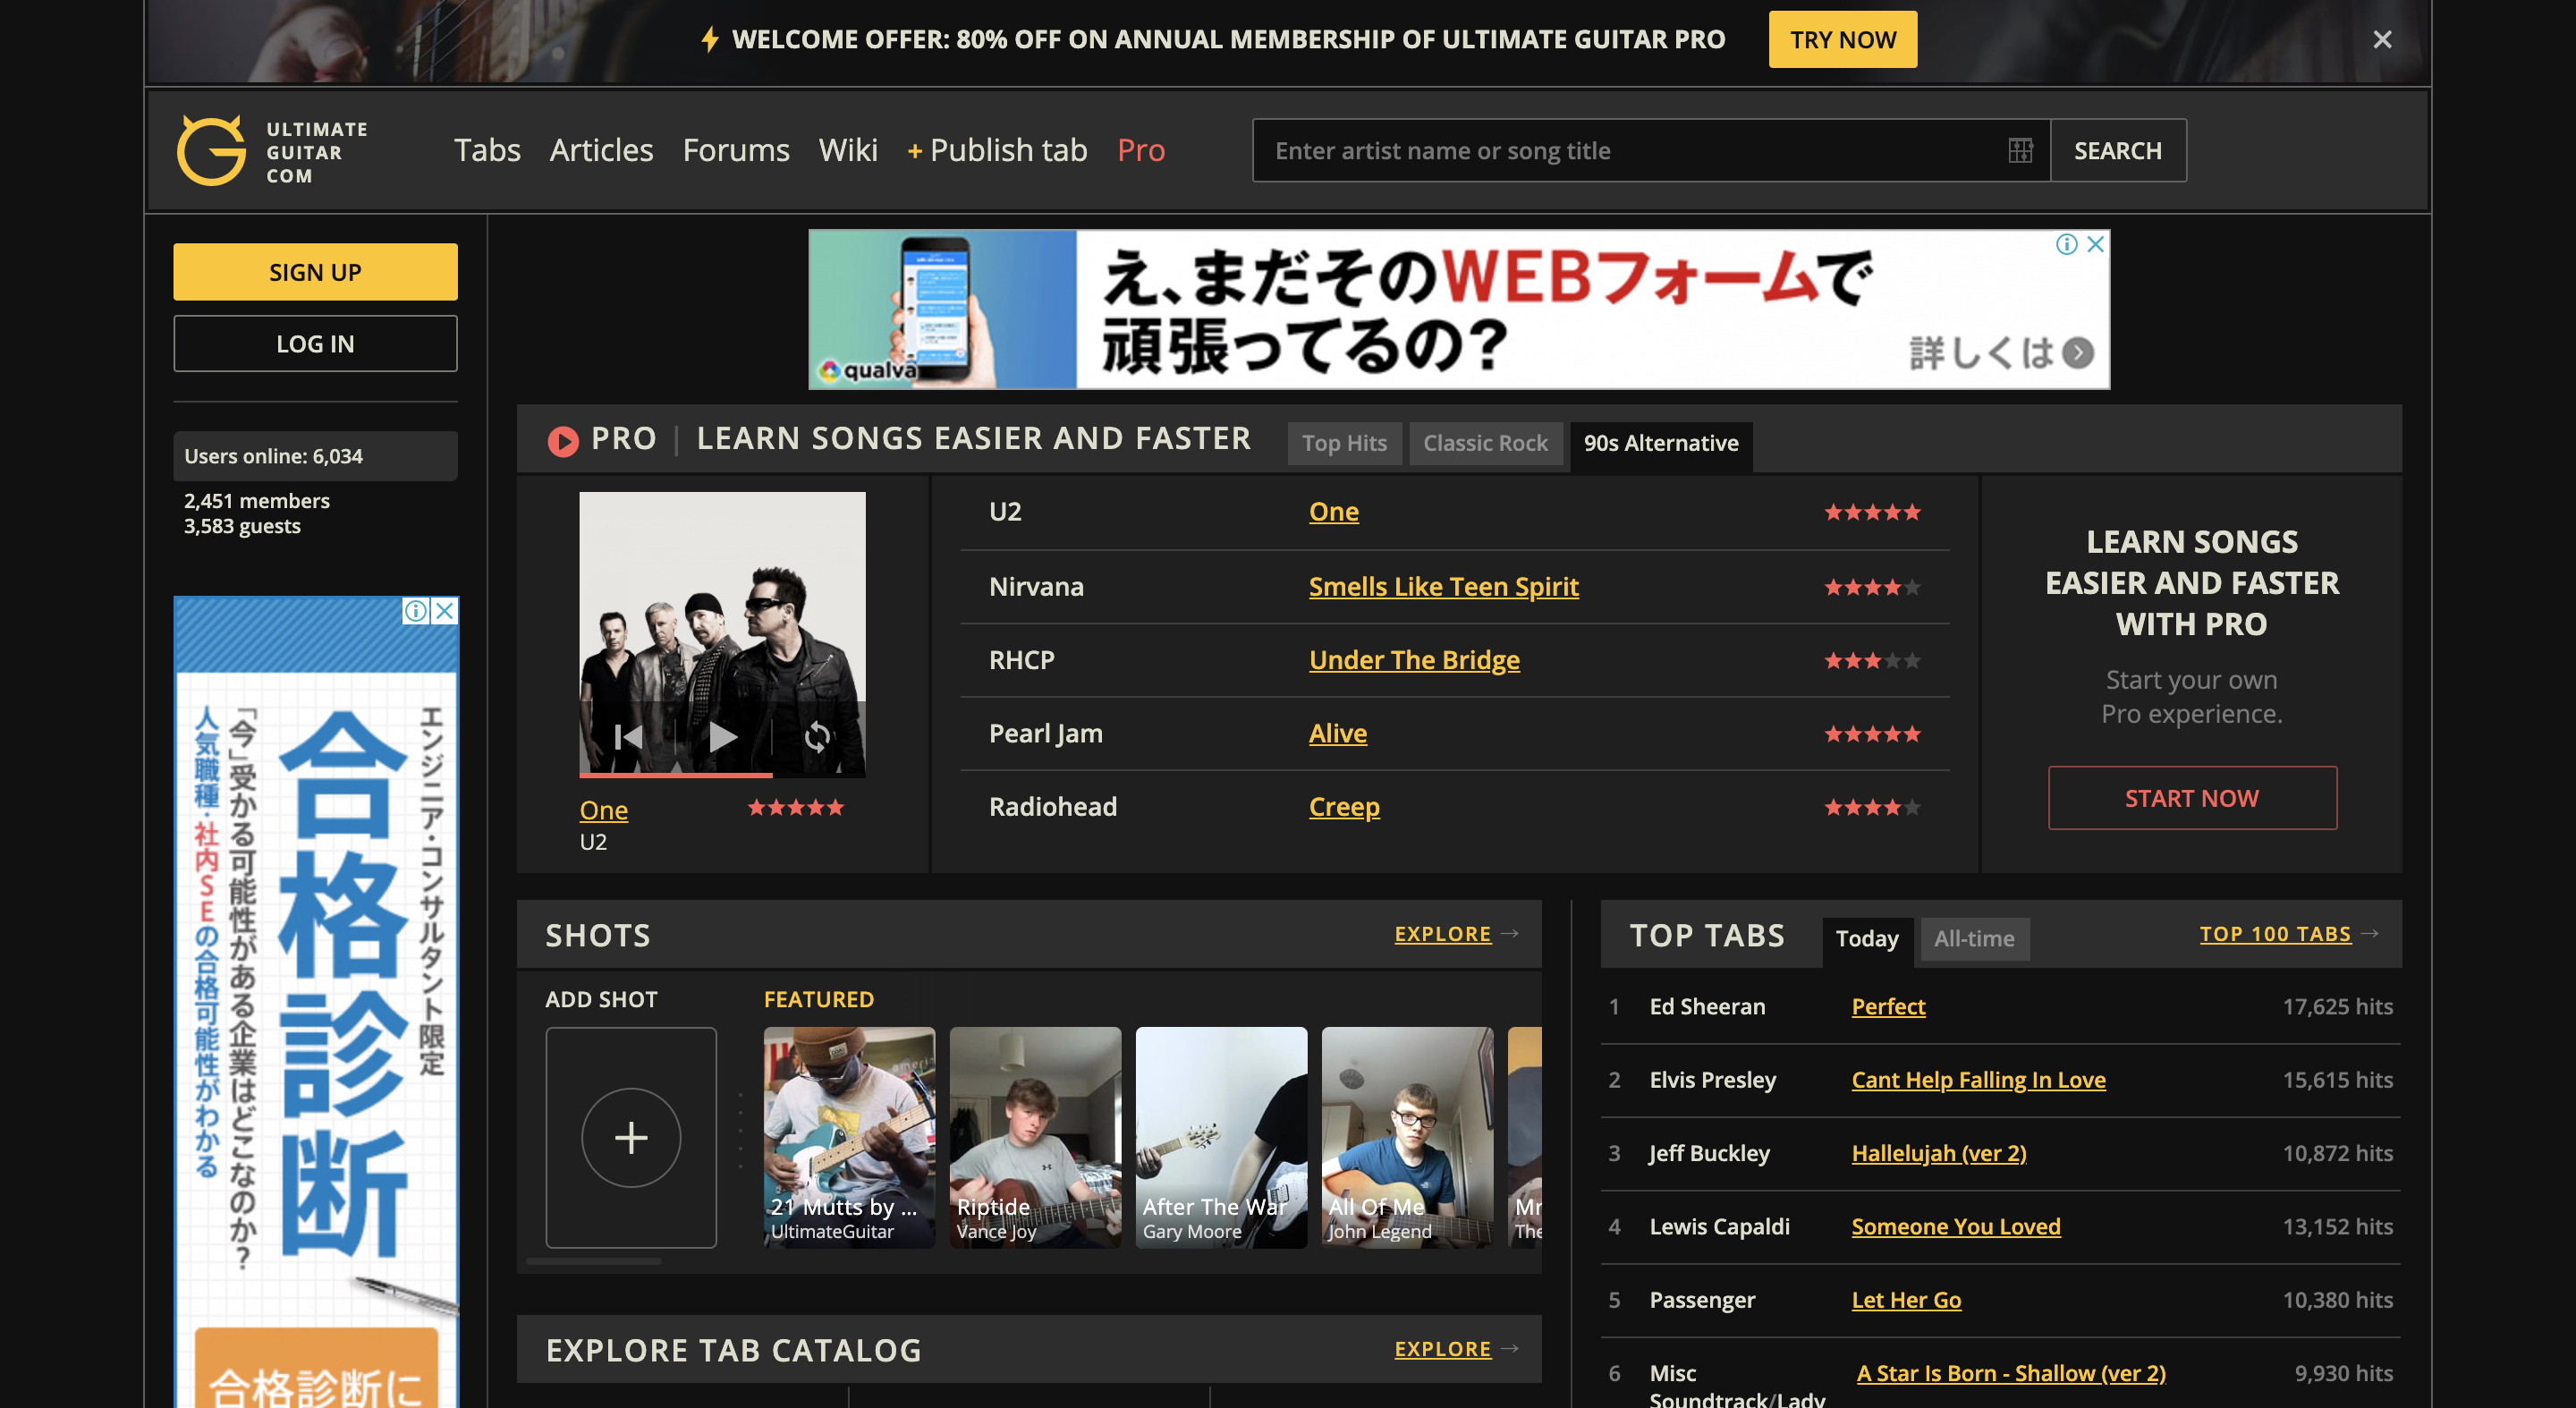Open Pearl Jam's Alive link

[1338, 733]
